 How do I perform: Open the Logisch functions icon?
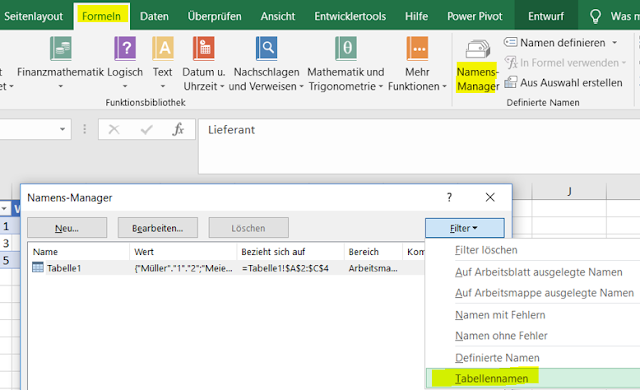tap(125, 49)
